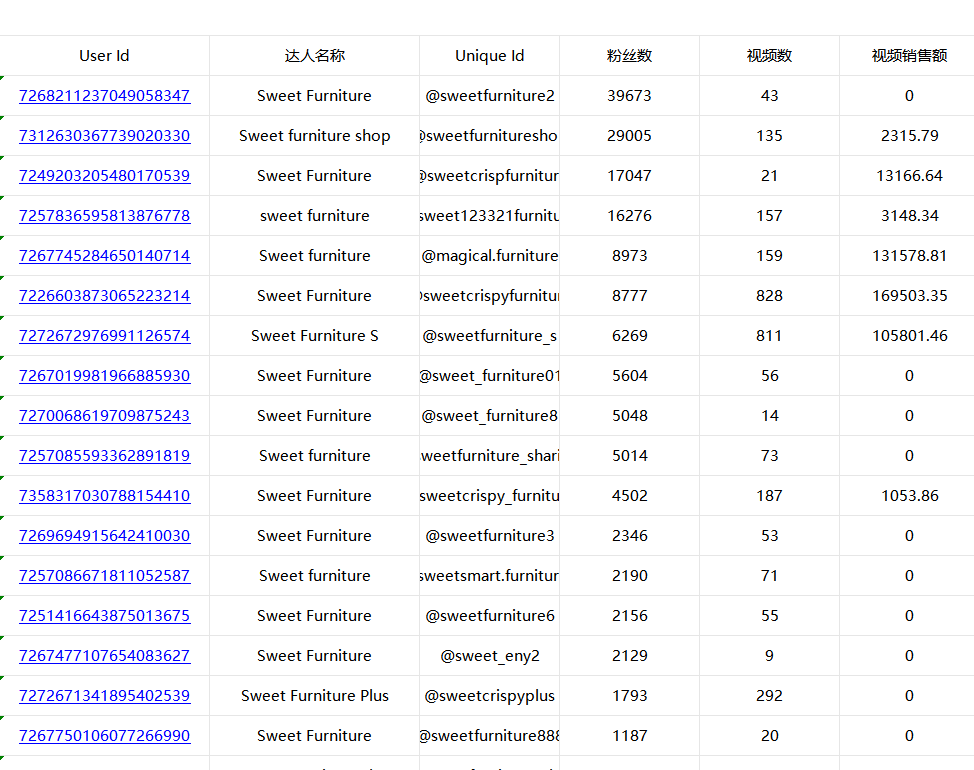The height and width of the screenshot is (770, 974).
Task: Select the 视频销售额 column header
Action: (908, 56)
